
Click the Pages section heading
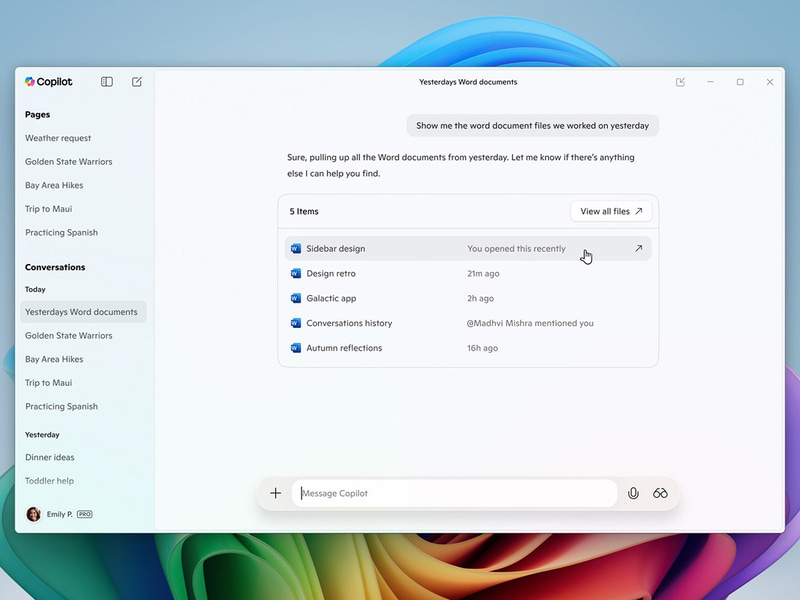tap(37, 114)
